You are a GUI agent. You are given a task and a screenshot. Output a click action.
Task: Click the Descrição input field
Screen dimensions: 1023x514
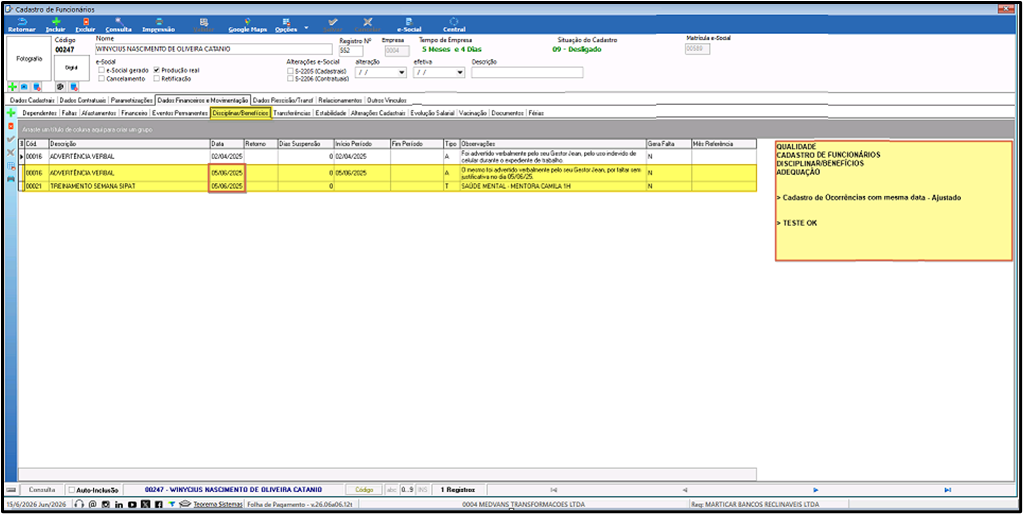(x=527, y=72)
